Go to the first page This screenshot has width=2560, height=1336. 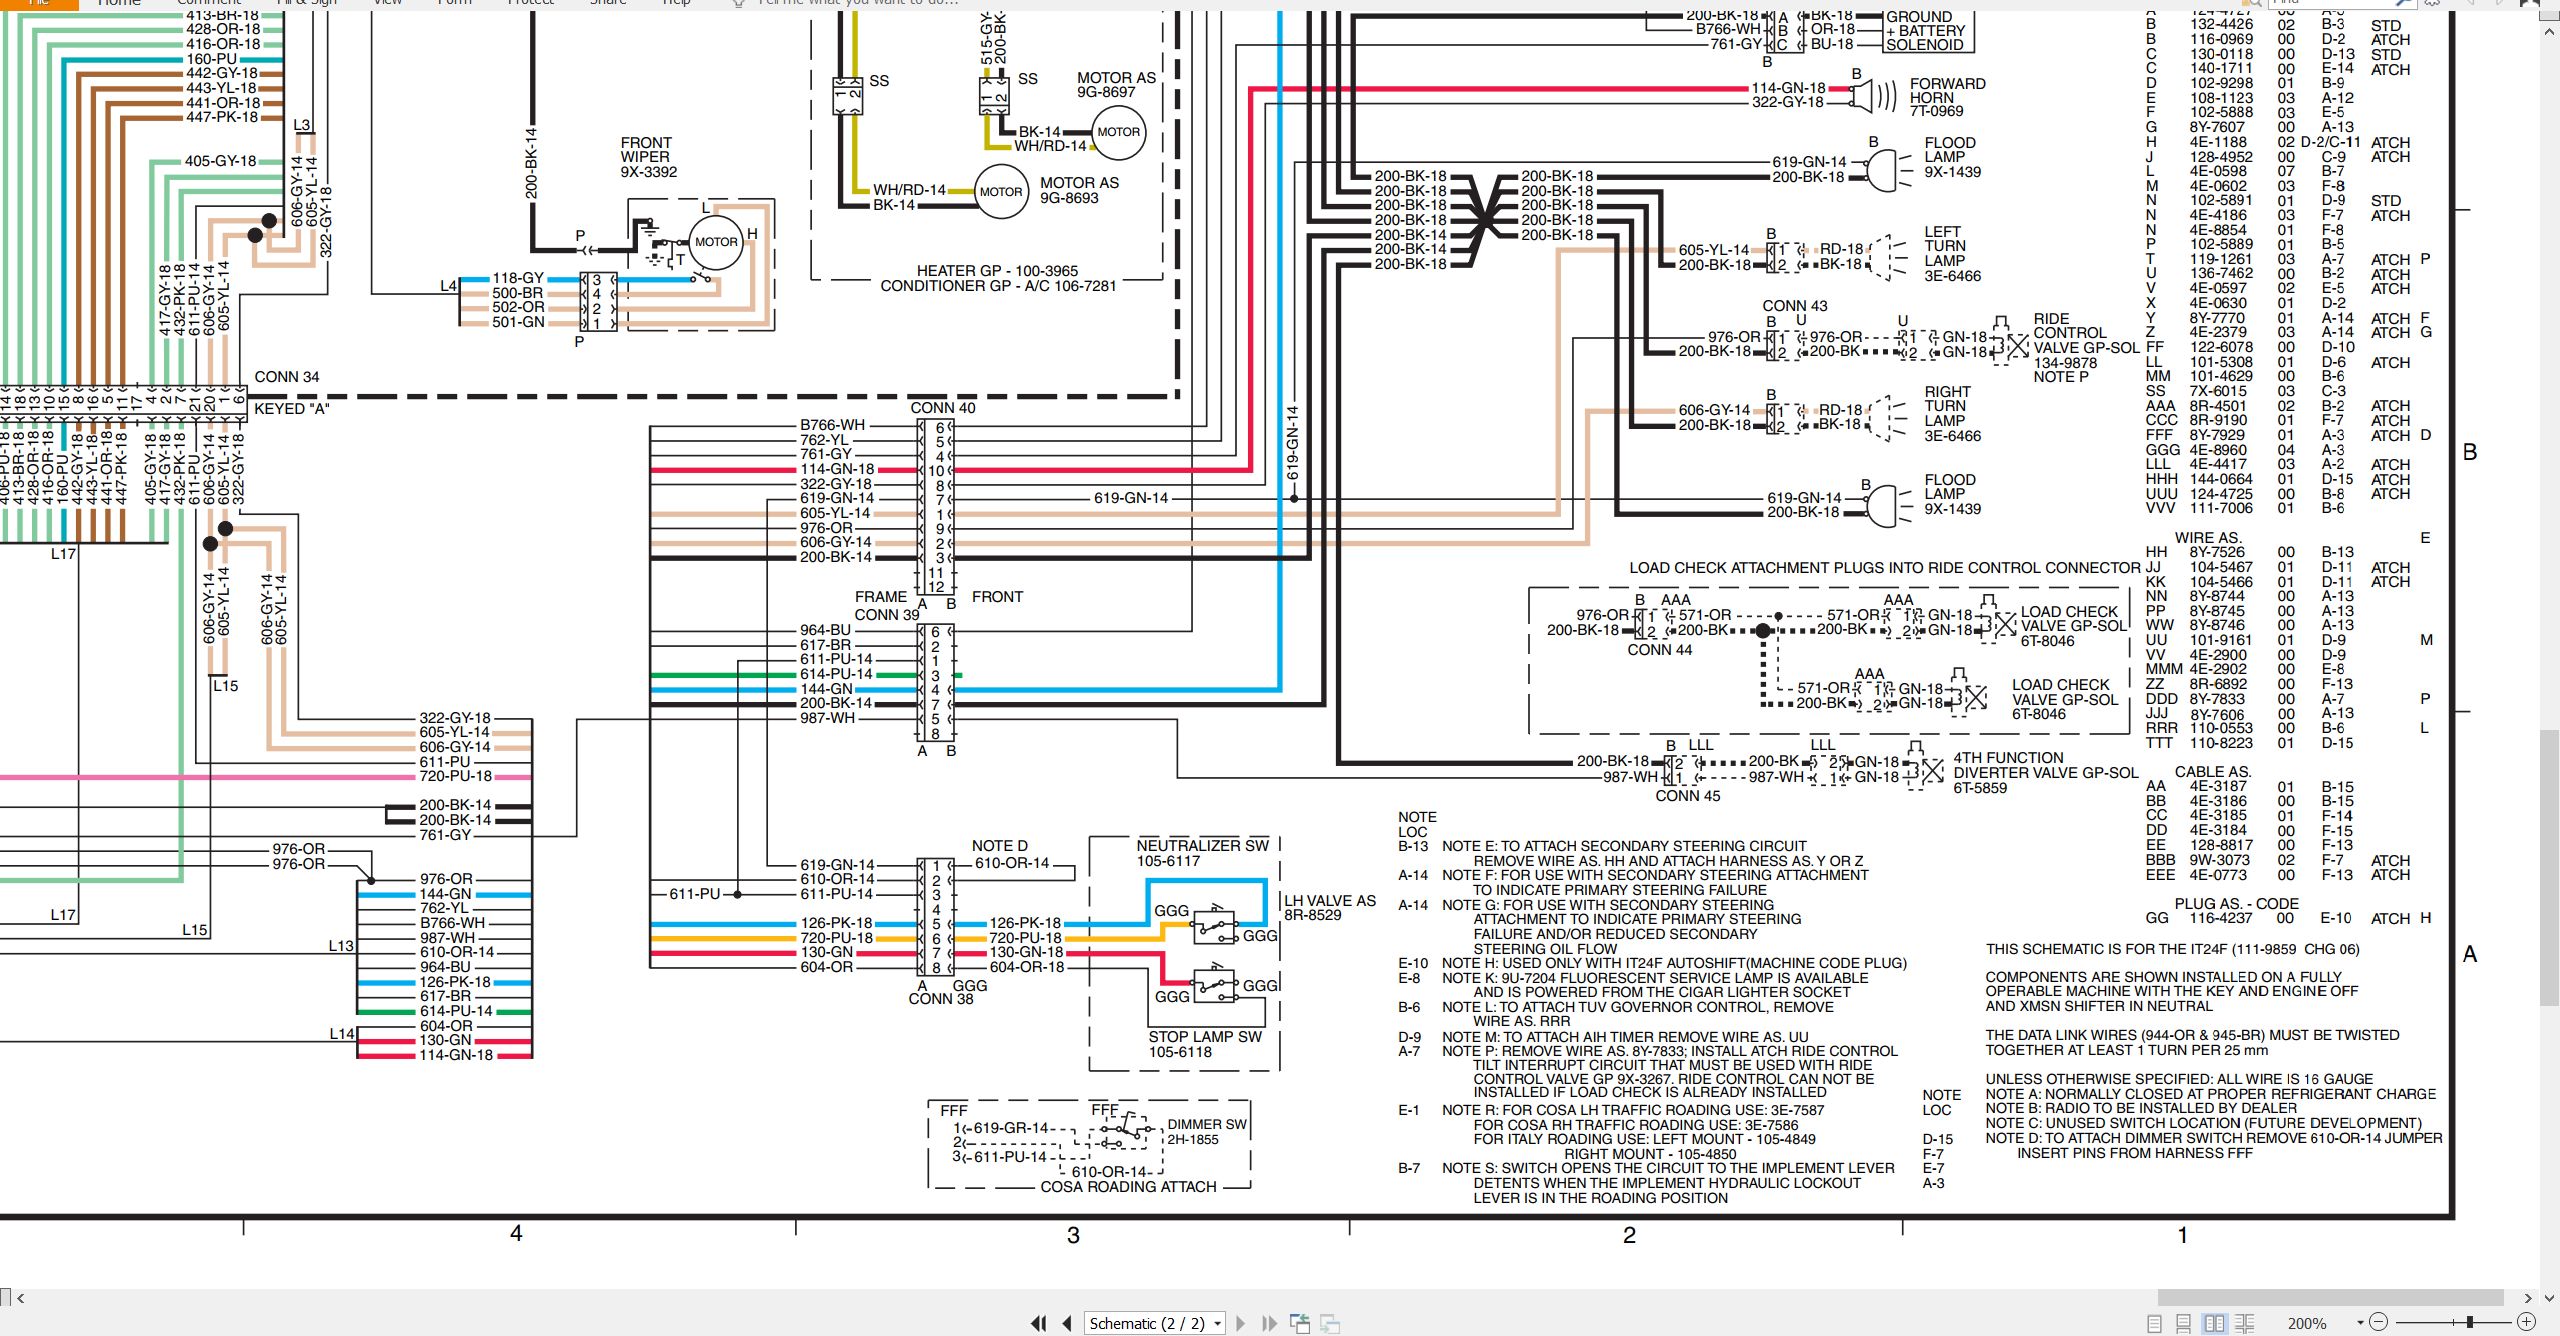[x=1038, y=1323]
